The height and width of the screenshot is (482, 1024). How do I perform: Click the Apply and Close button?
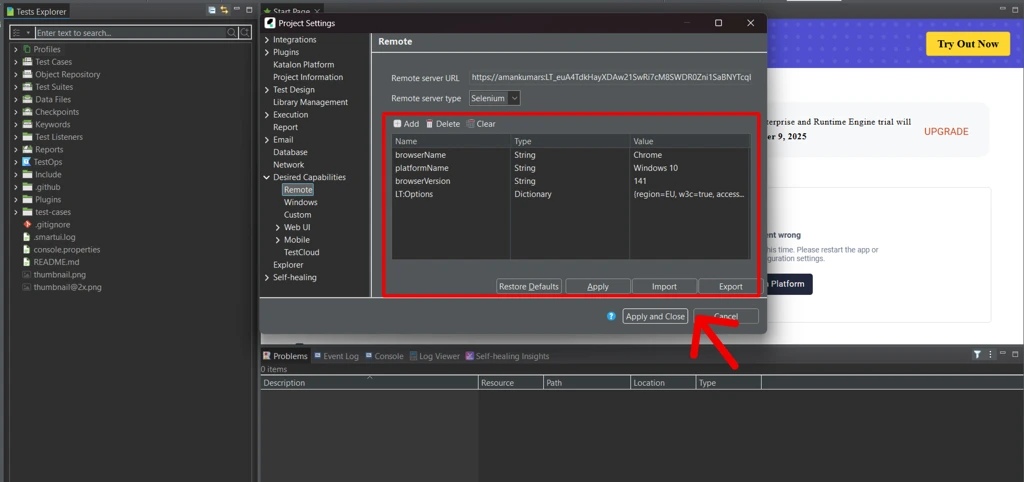tap(655, 316)
